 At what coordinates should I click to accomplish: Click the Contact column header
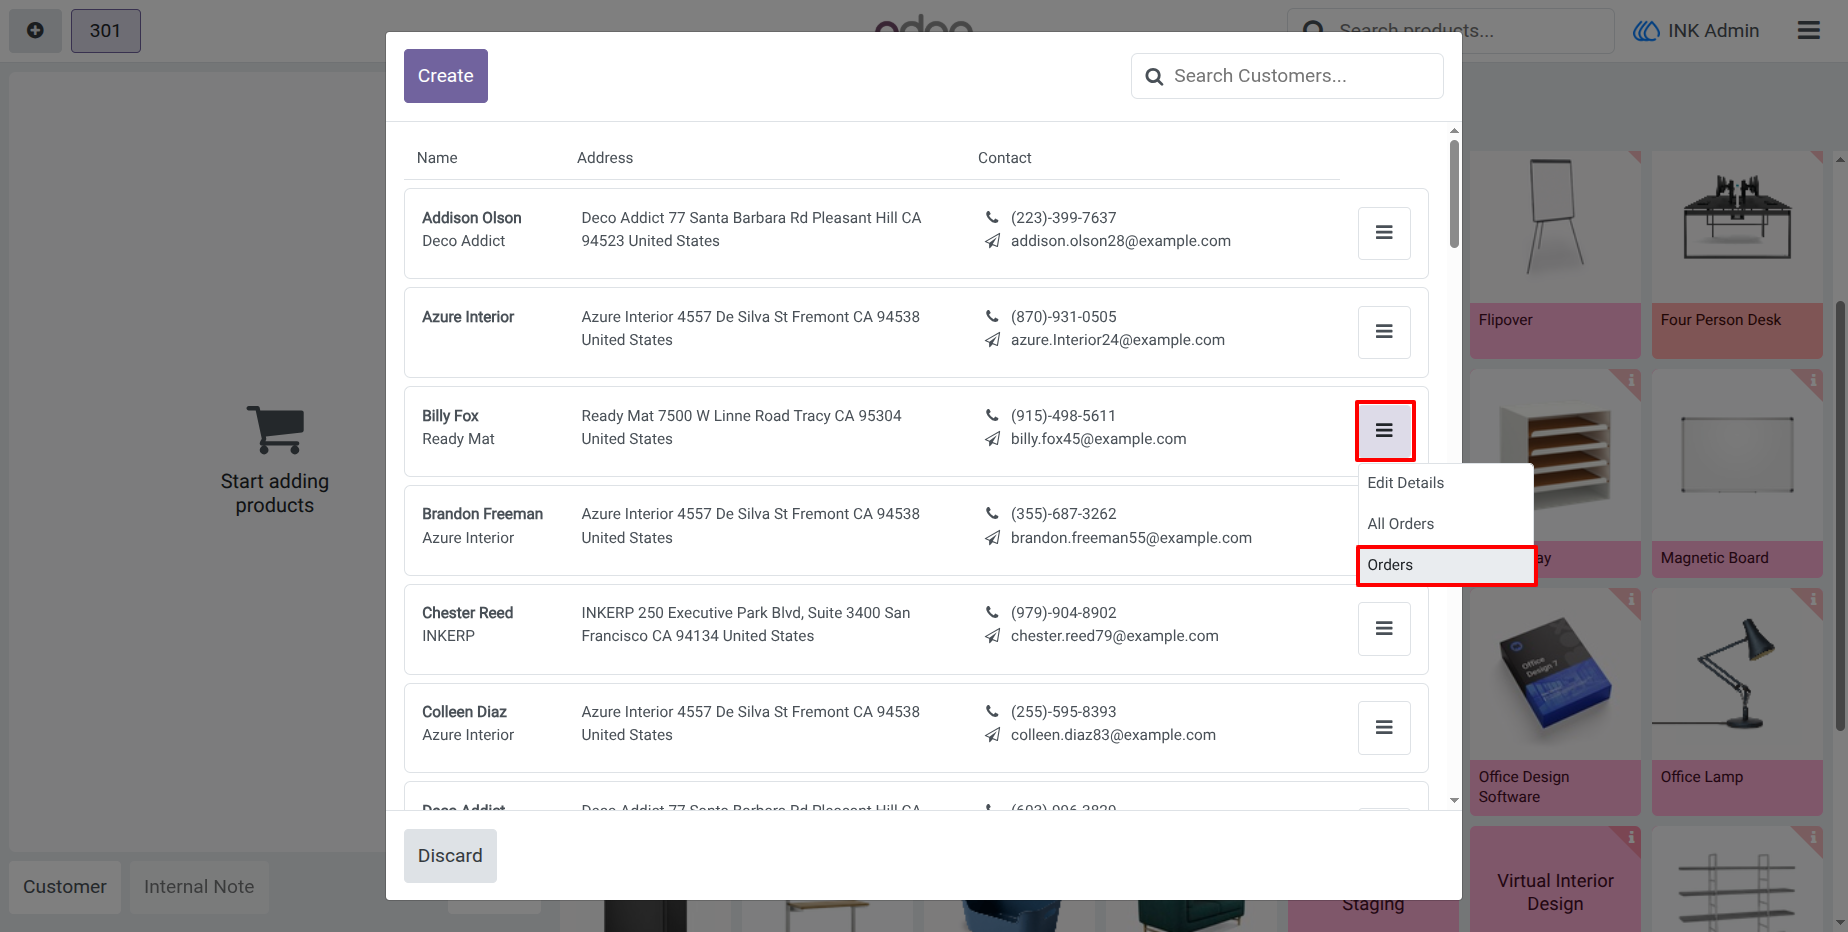coord(1004,158)
